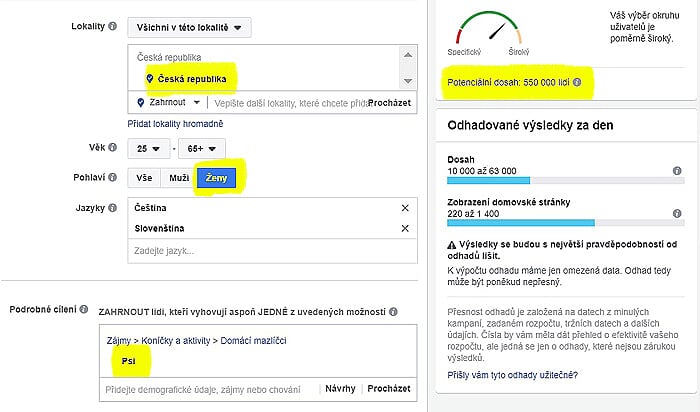Click the info icon on Dosah row

677,171
